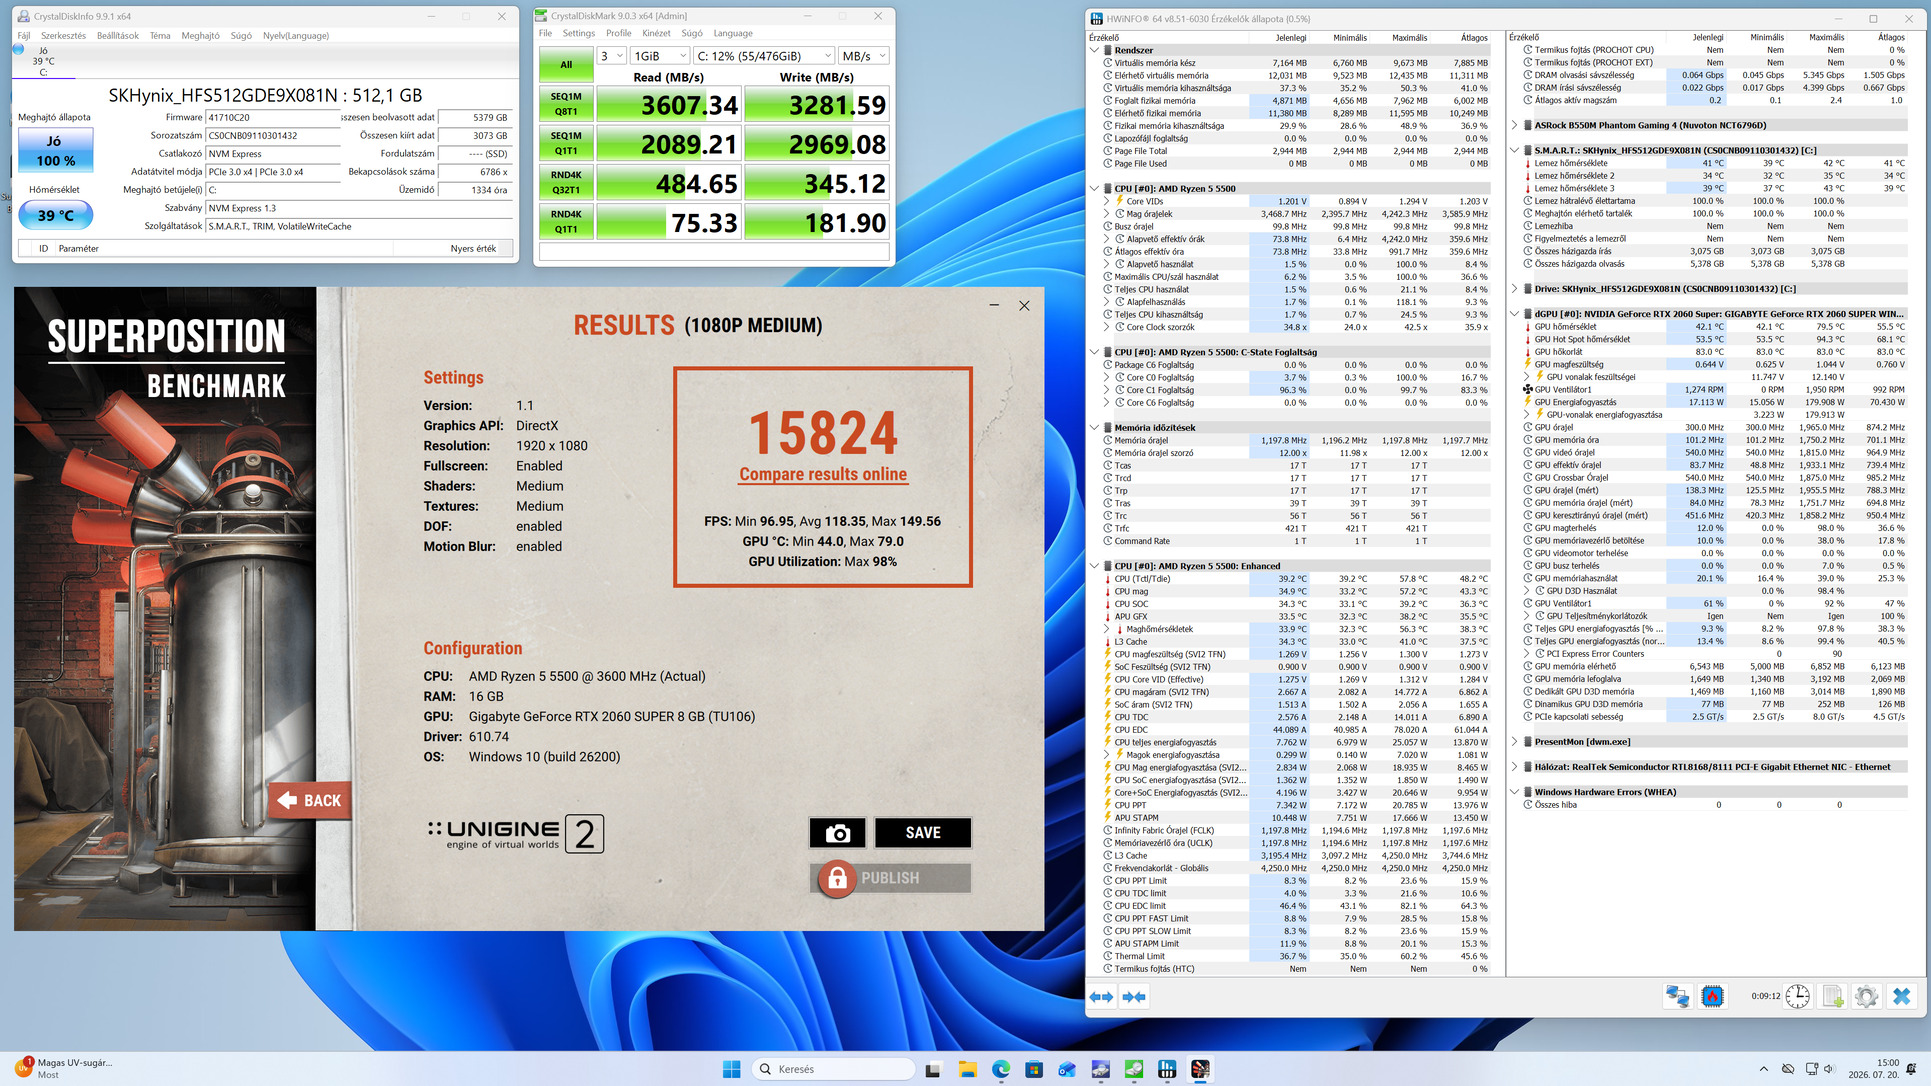Open the taskbar volume control

pyautogui.click(x=1830, y=1069)
